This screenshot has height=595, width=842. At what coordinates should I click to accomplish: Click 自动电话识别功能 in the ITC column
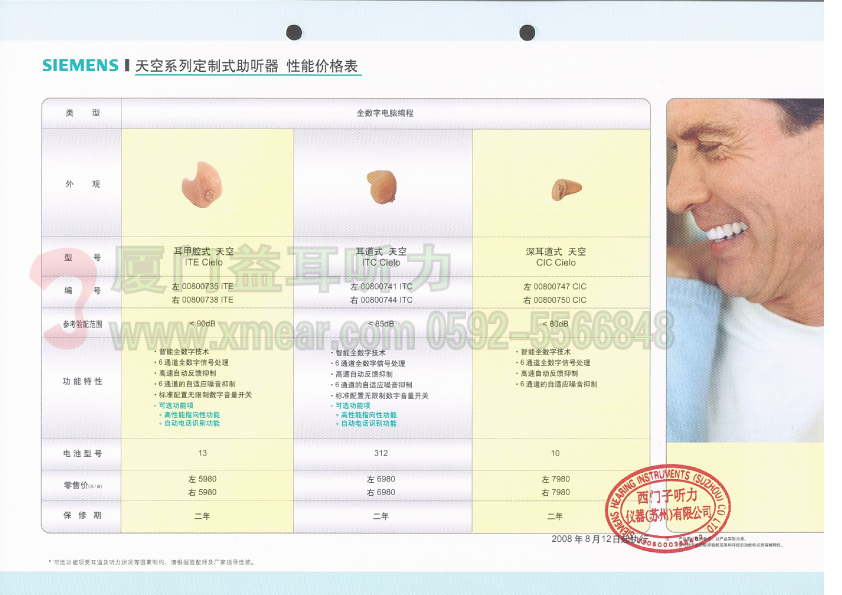click(368, 423)
